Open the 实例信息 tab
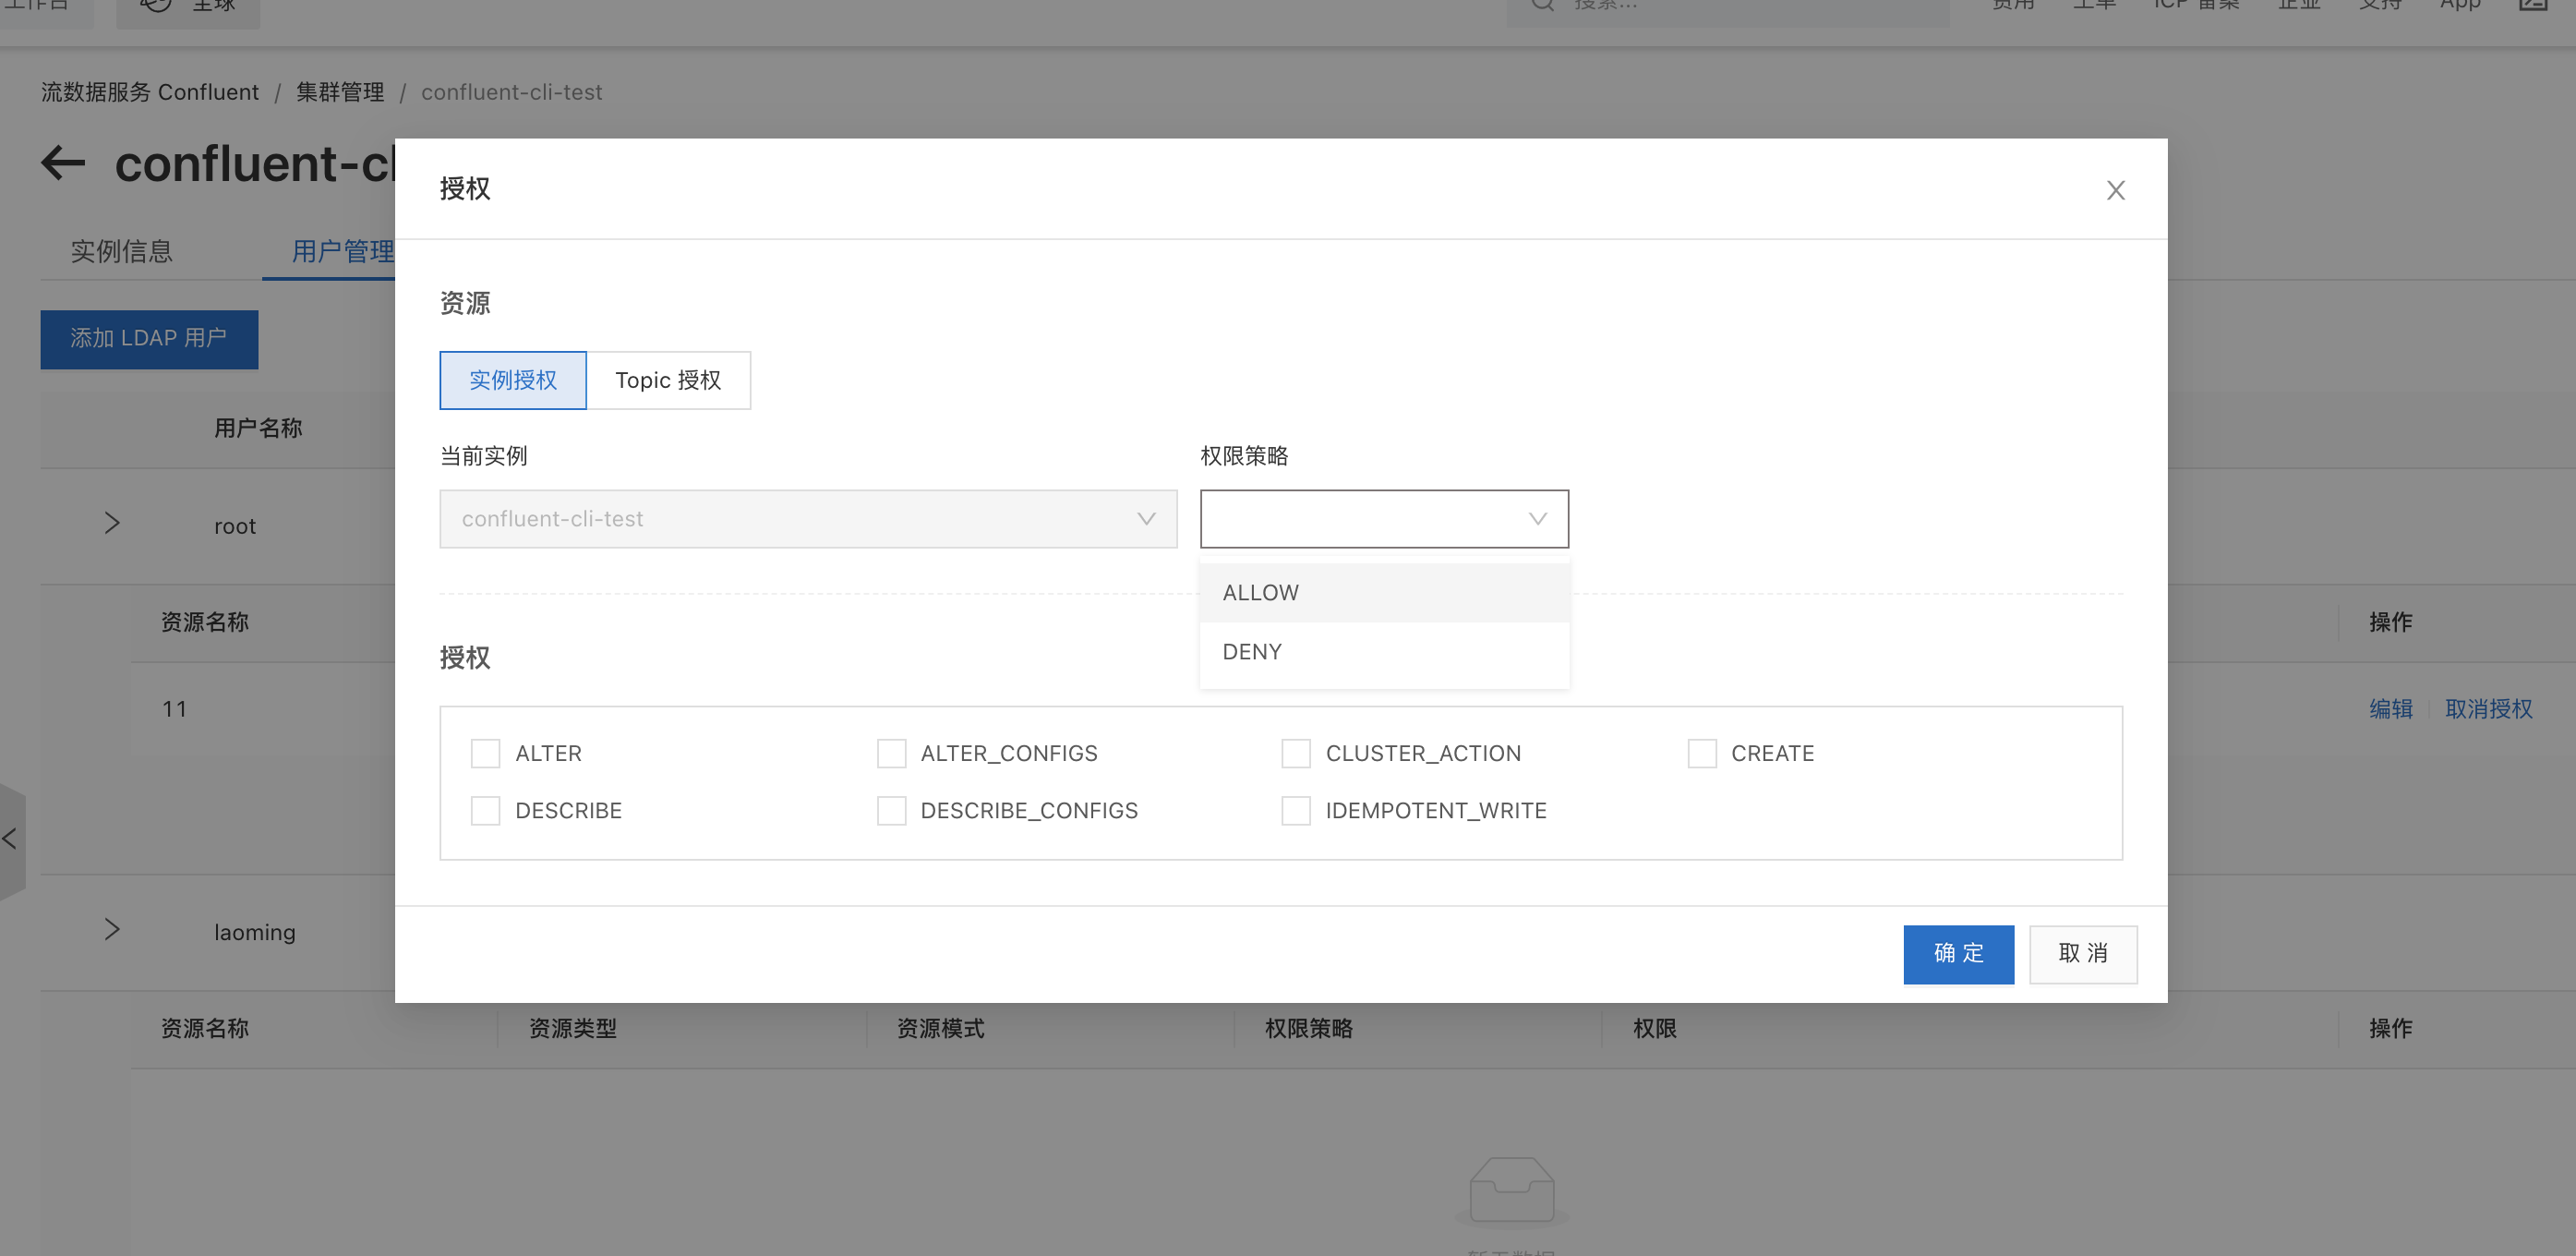This screenshot has width=2576, height=1256. 122,251
